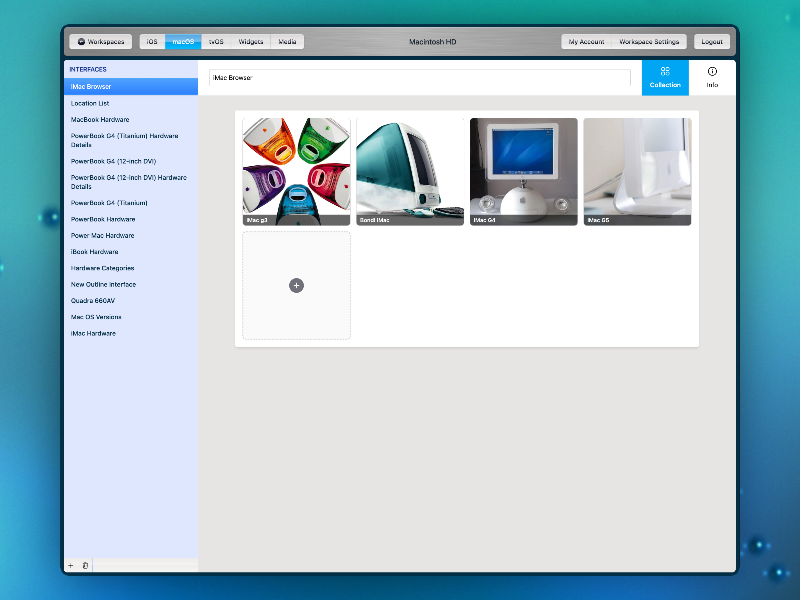Select Hardware Categories in the sidebar
The height and width of the screenshot is (600, 800).
click(102, 268)
